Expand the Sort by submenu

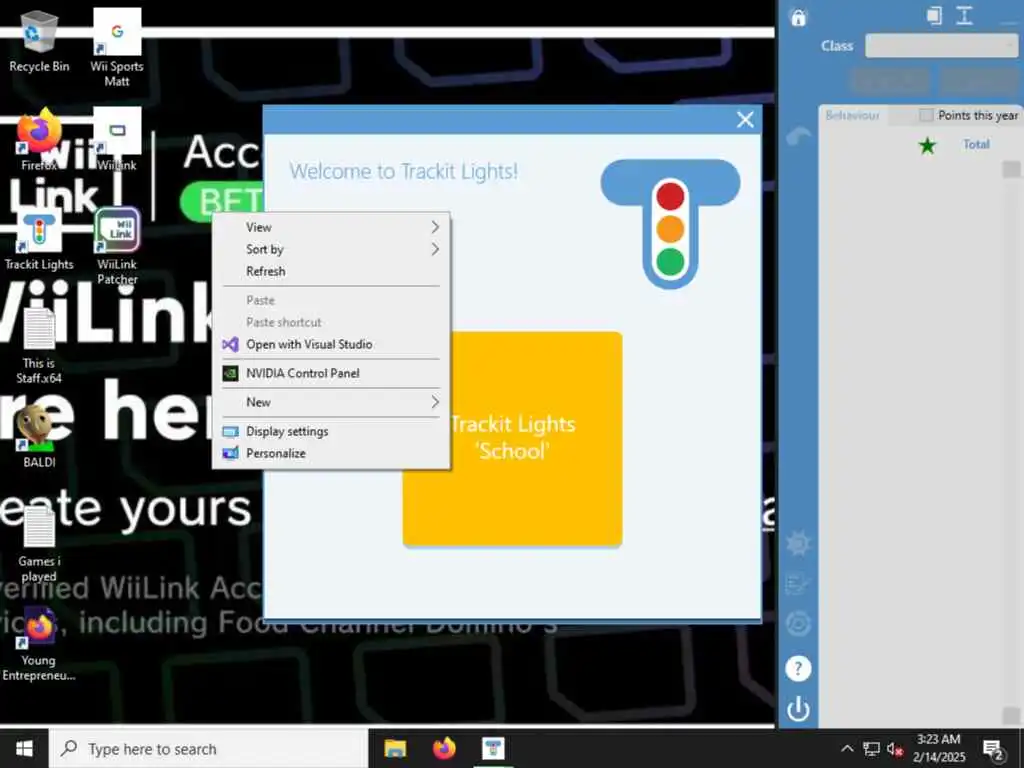tap(331, 249)
